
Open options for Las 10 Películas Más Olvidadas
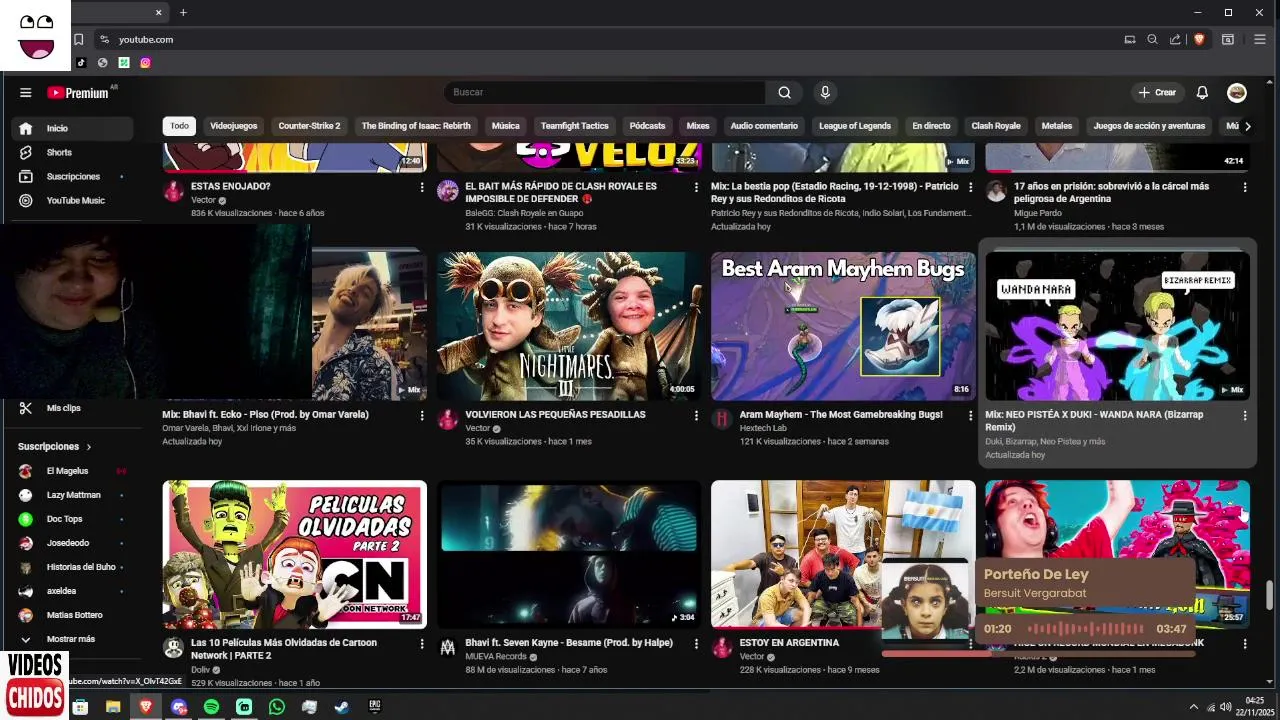(421, 643)
